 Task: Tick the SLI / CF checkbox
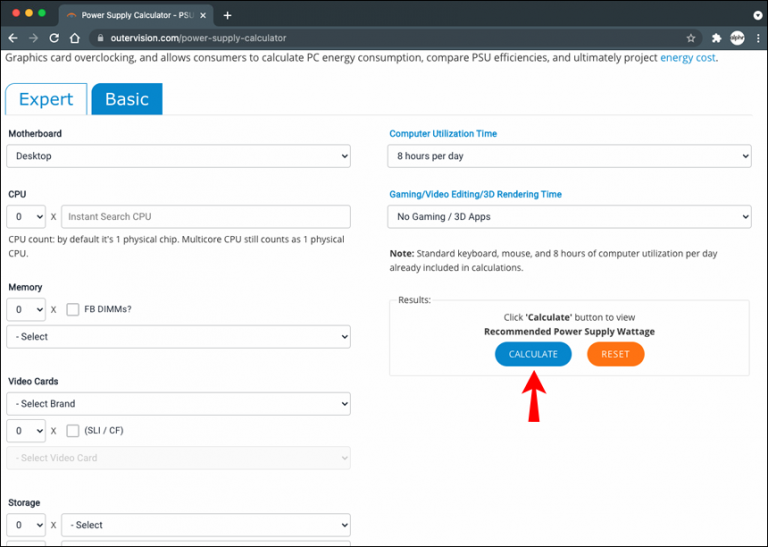73,431
